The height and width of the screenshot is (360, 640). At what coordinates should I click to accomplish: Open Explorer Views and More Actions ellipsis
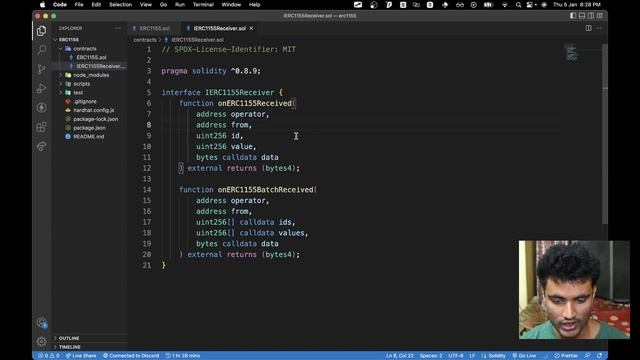pos(118,28)
